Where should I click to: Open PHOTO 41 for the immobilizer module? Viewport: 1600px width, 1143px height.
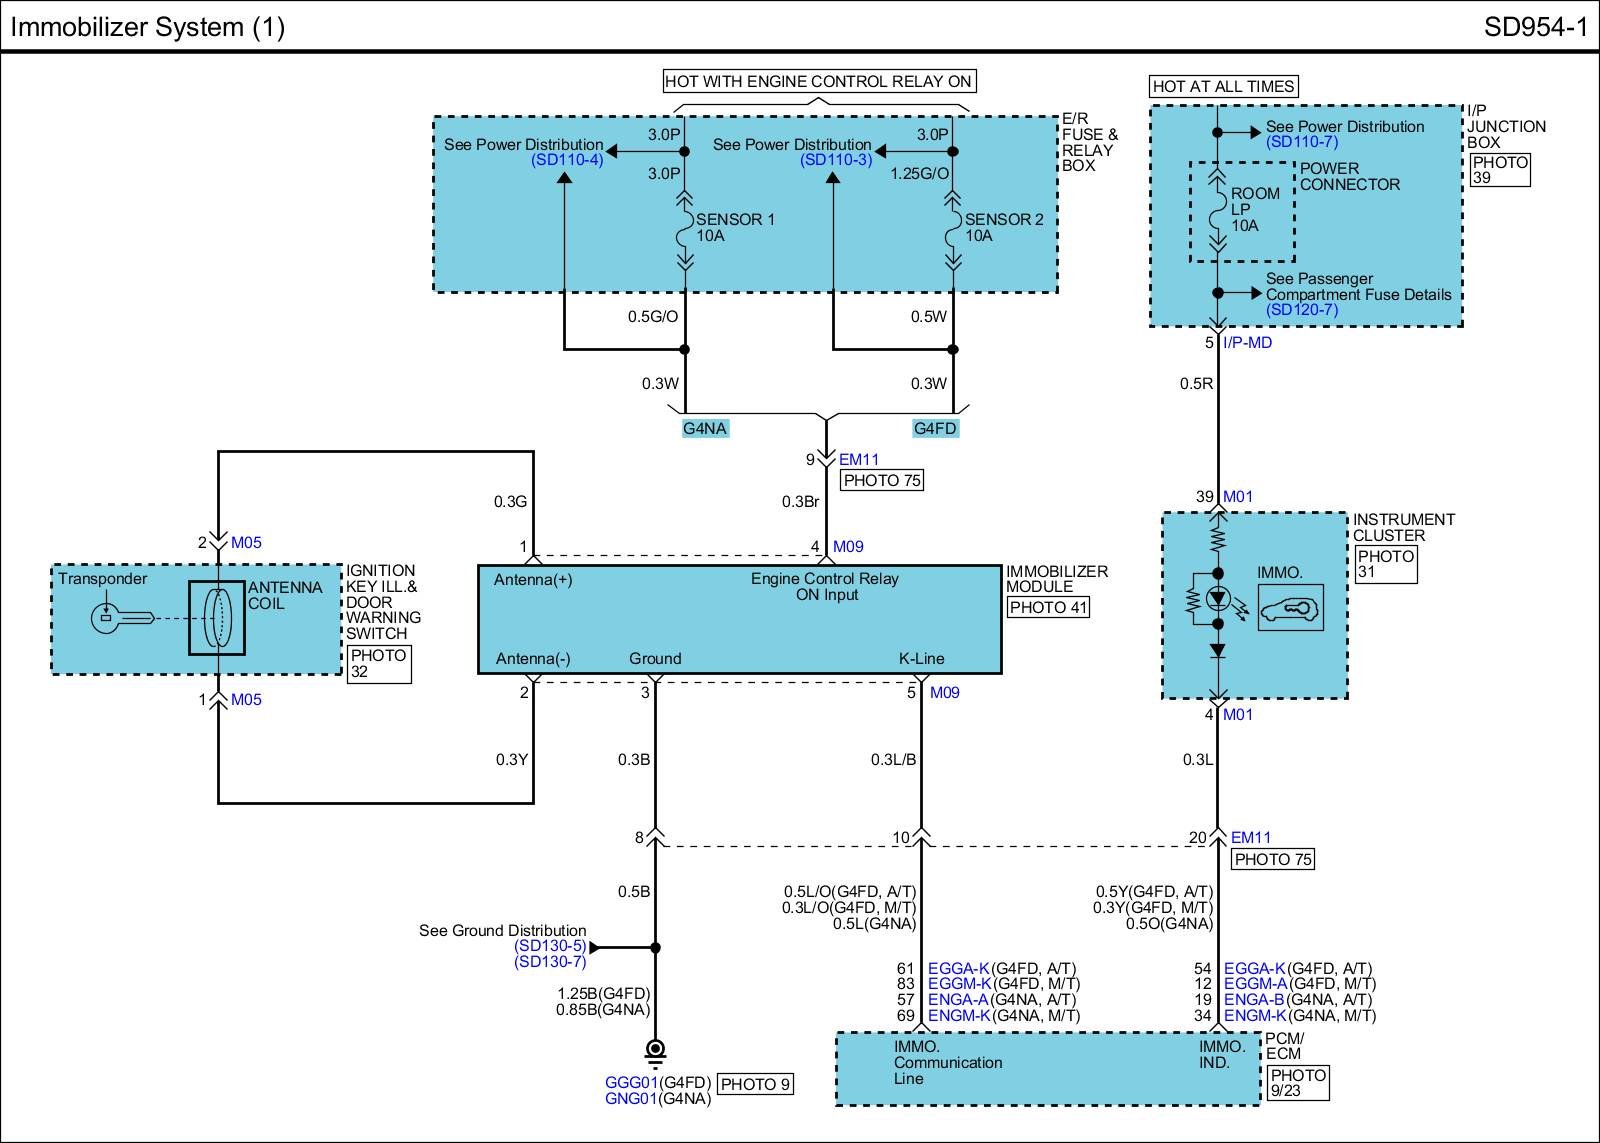coord(1047,608)
